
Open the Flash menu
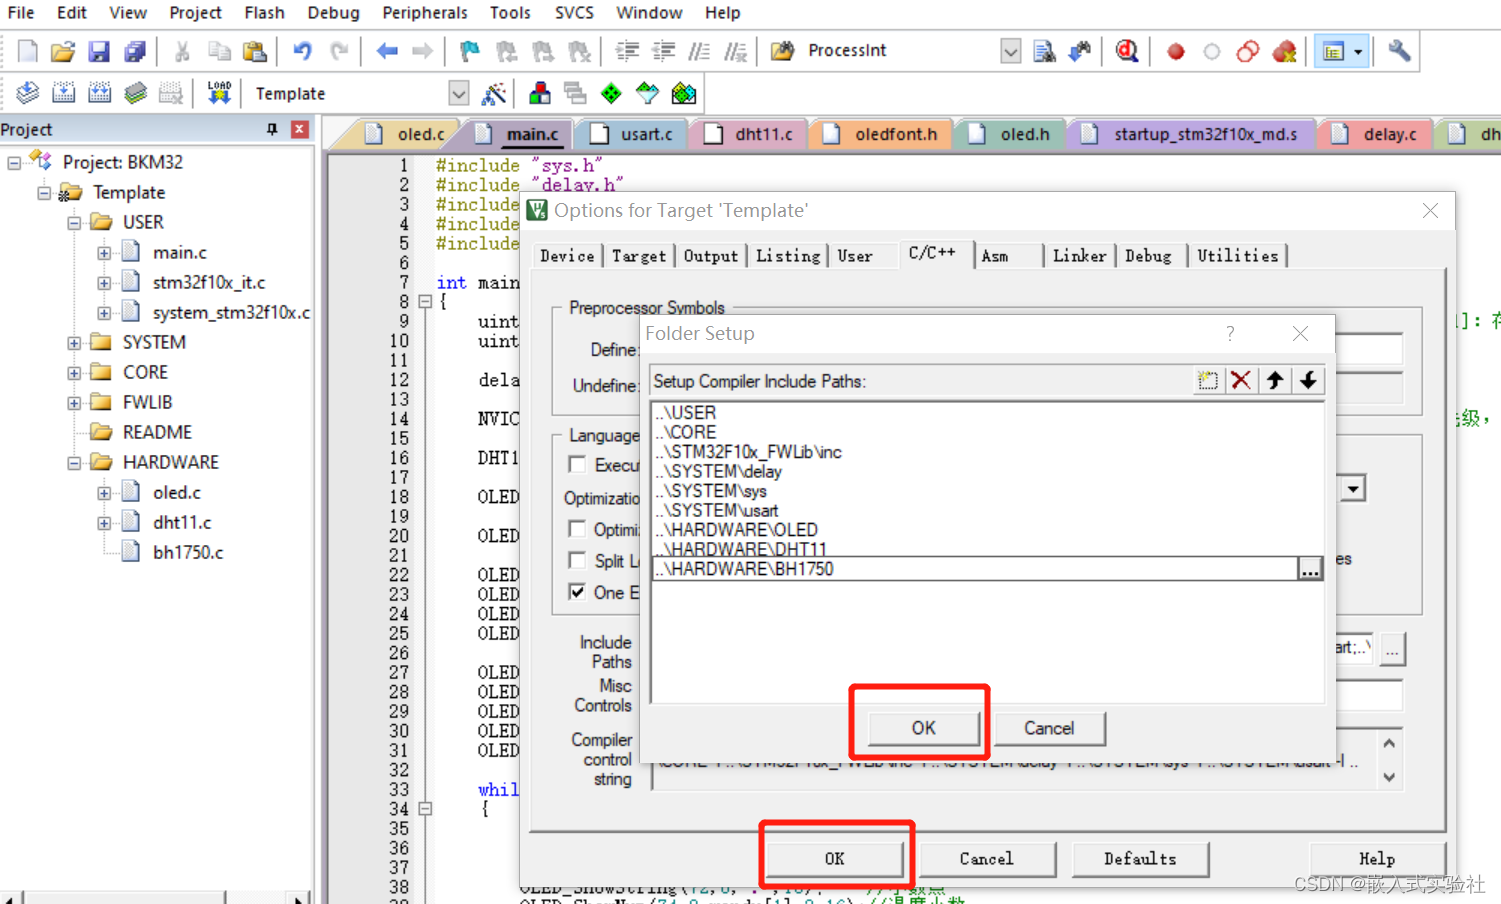(264, 12)
